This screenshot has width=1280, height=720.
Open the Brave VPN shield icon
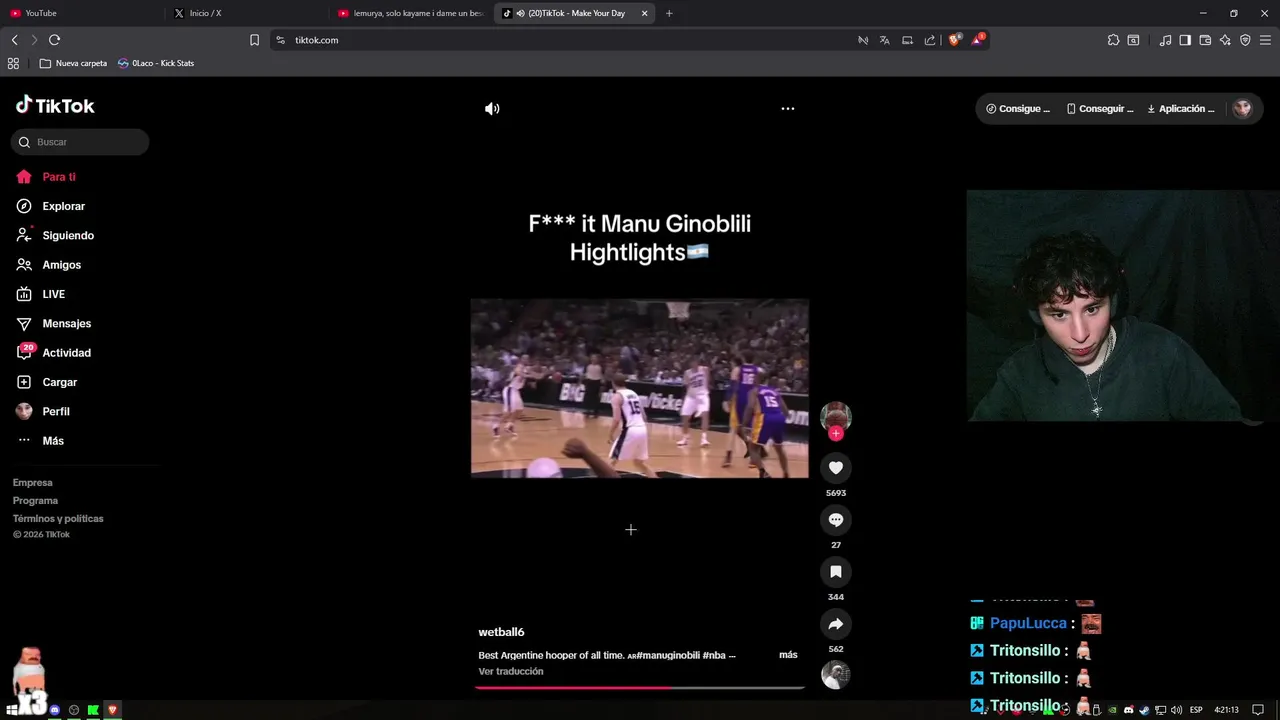tap(1245, 40)
